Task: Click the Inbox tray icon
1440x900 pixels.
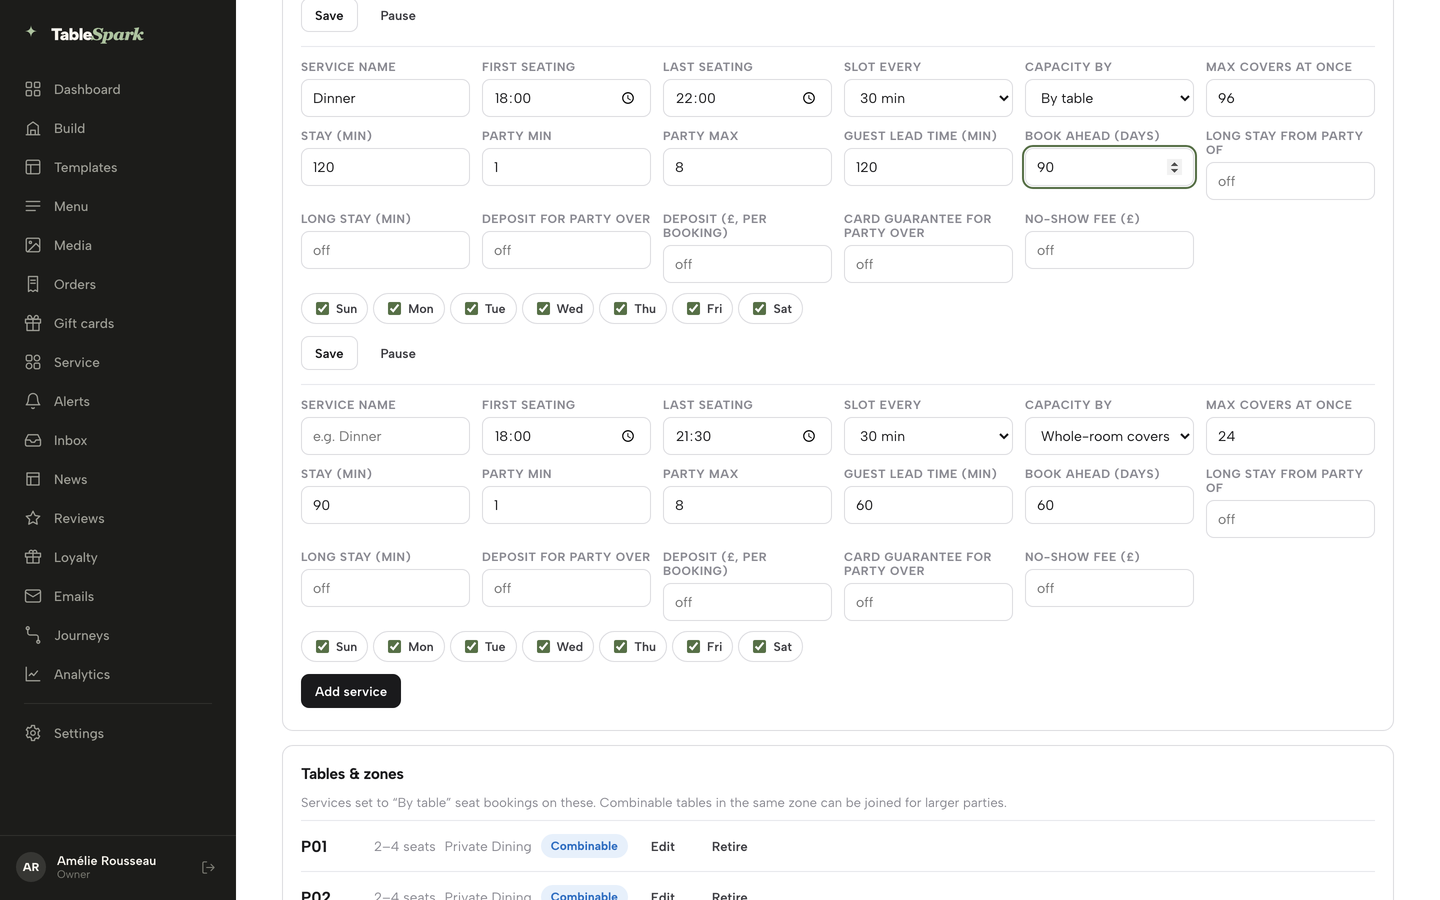Action: pyautogui.click(x=33, y=440)
